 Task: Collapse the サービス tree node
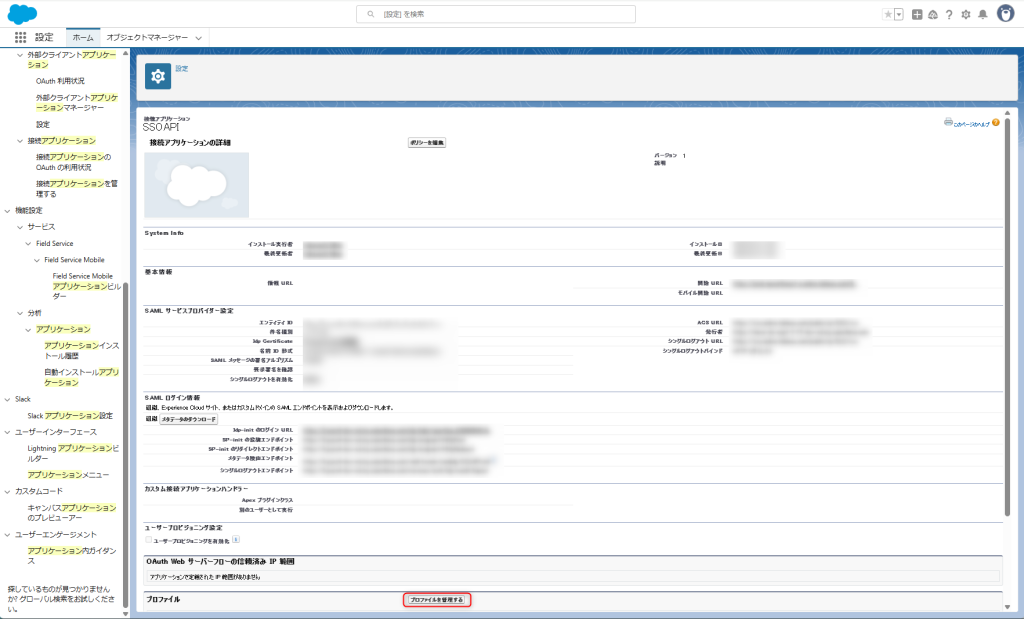20,227
